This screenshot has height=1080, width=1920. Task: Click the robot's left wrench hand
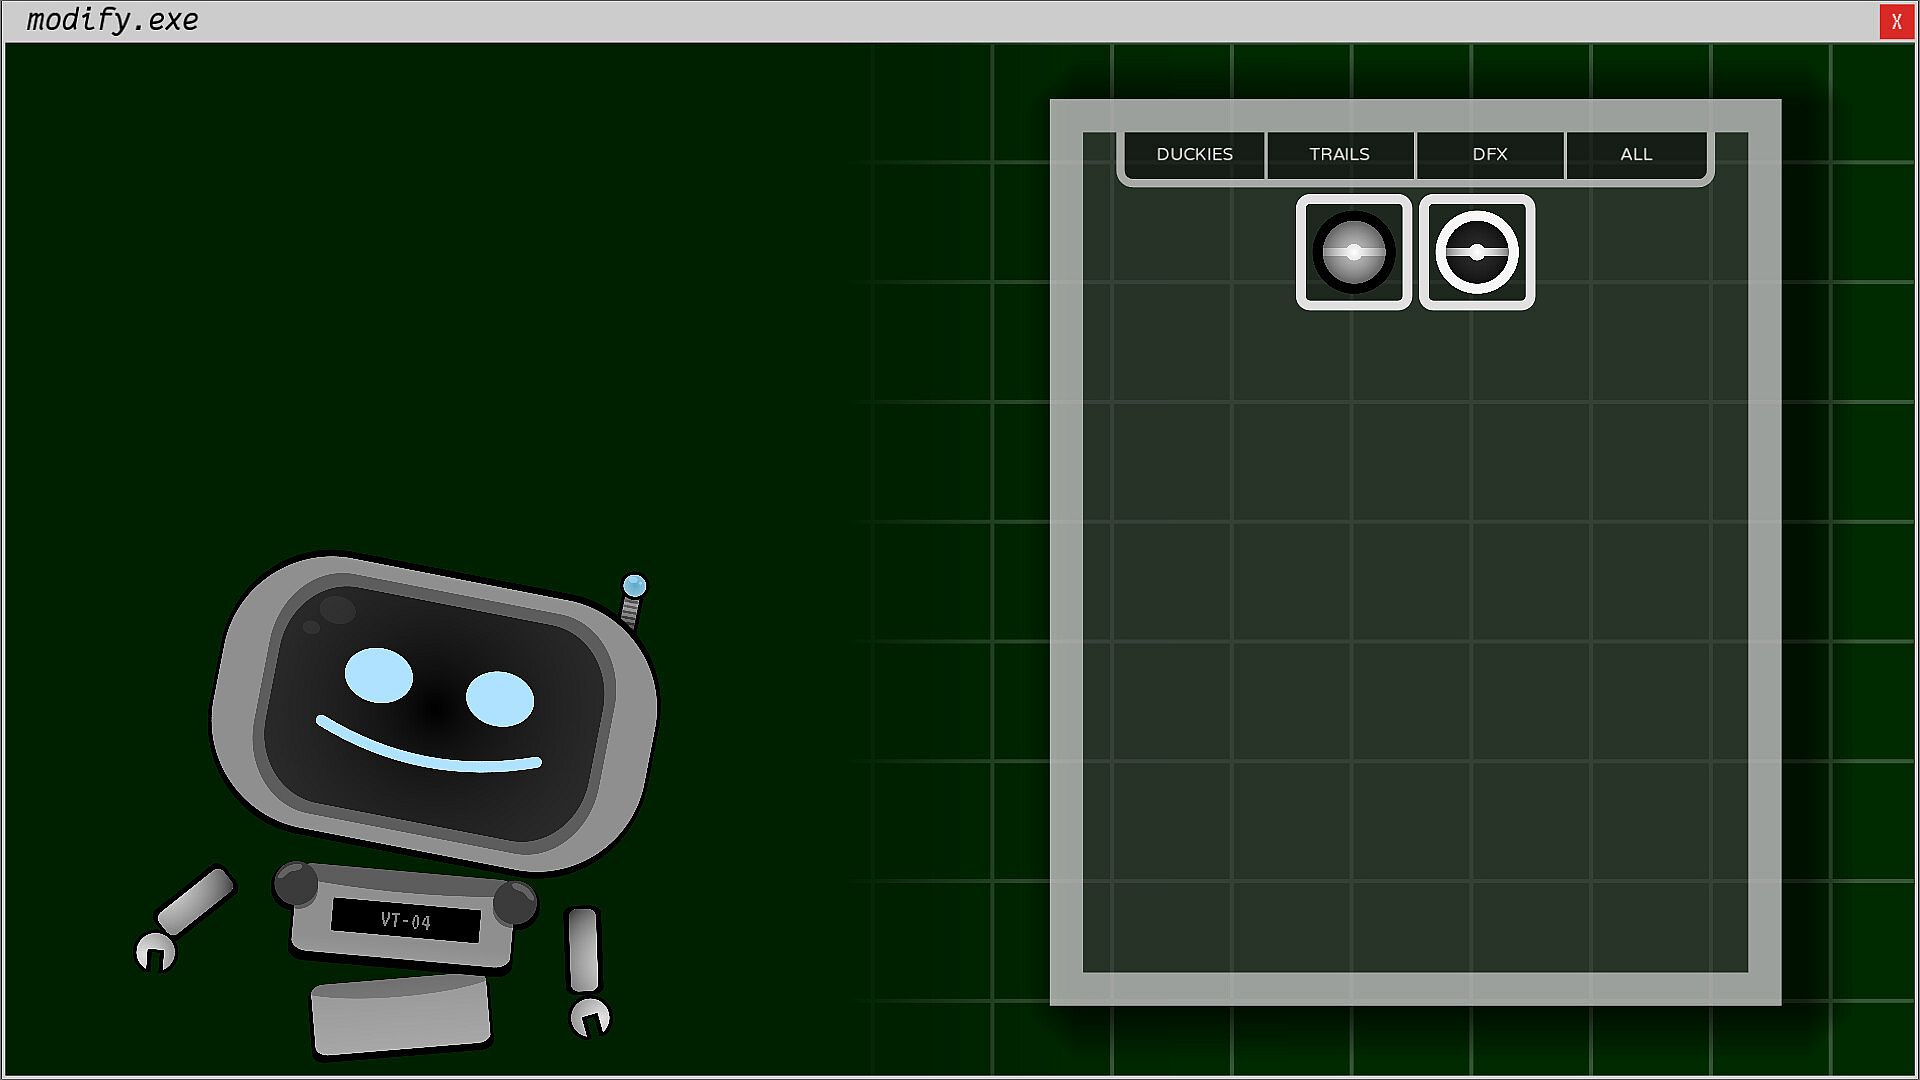pos(155,951)
